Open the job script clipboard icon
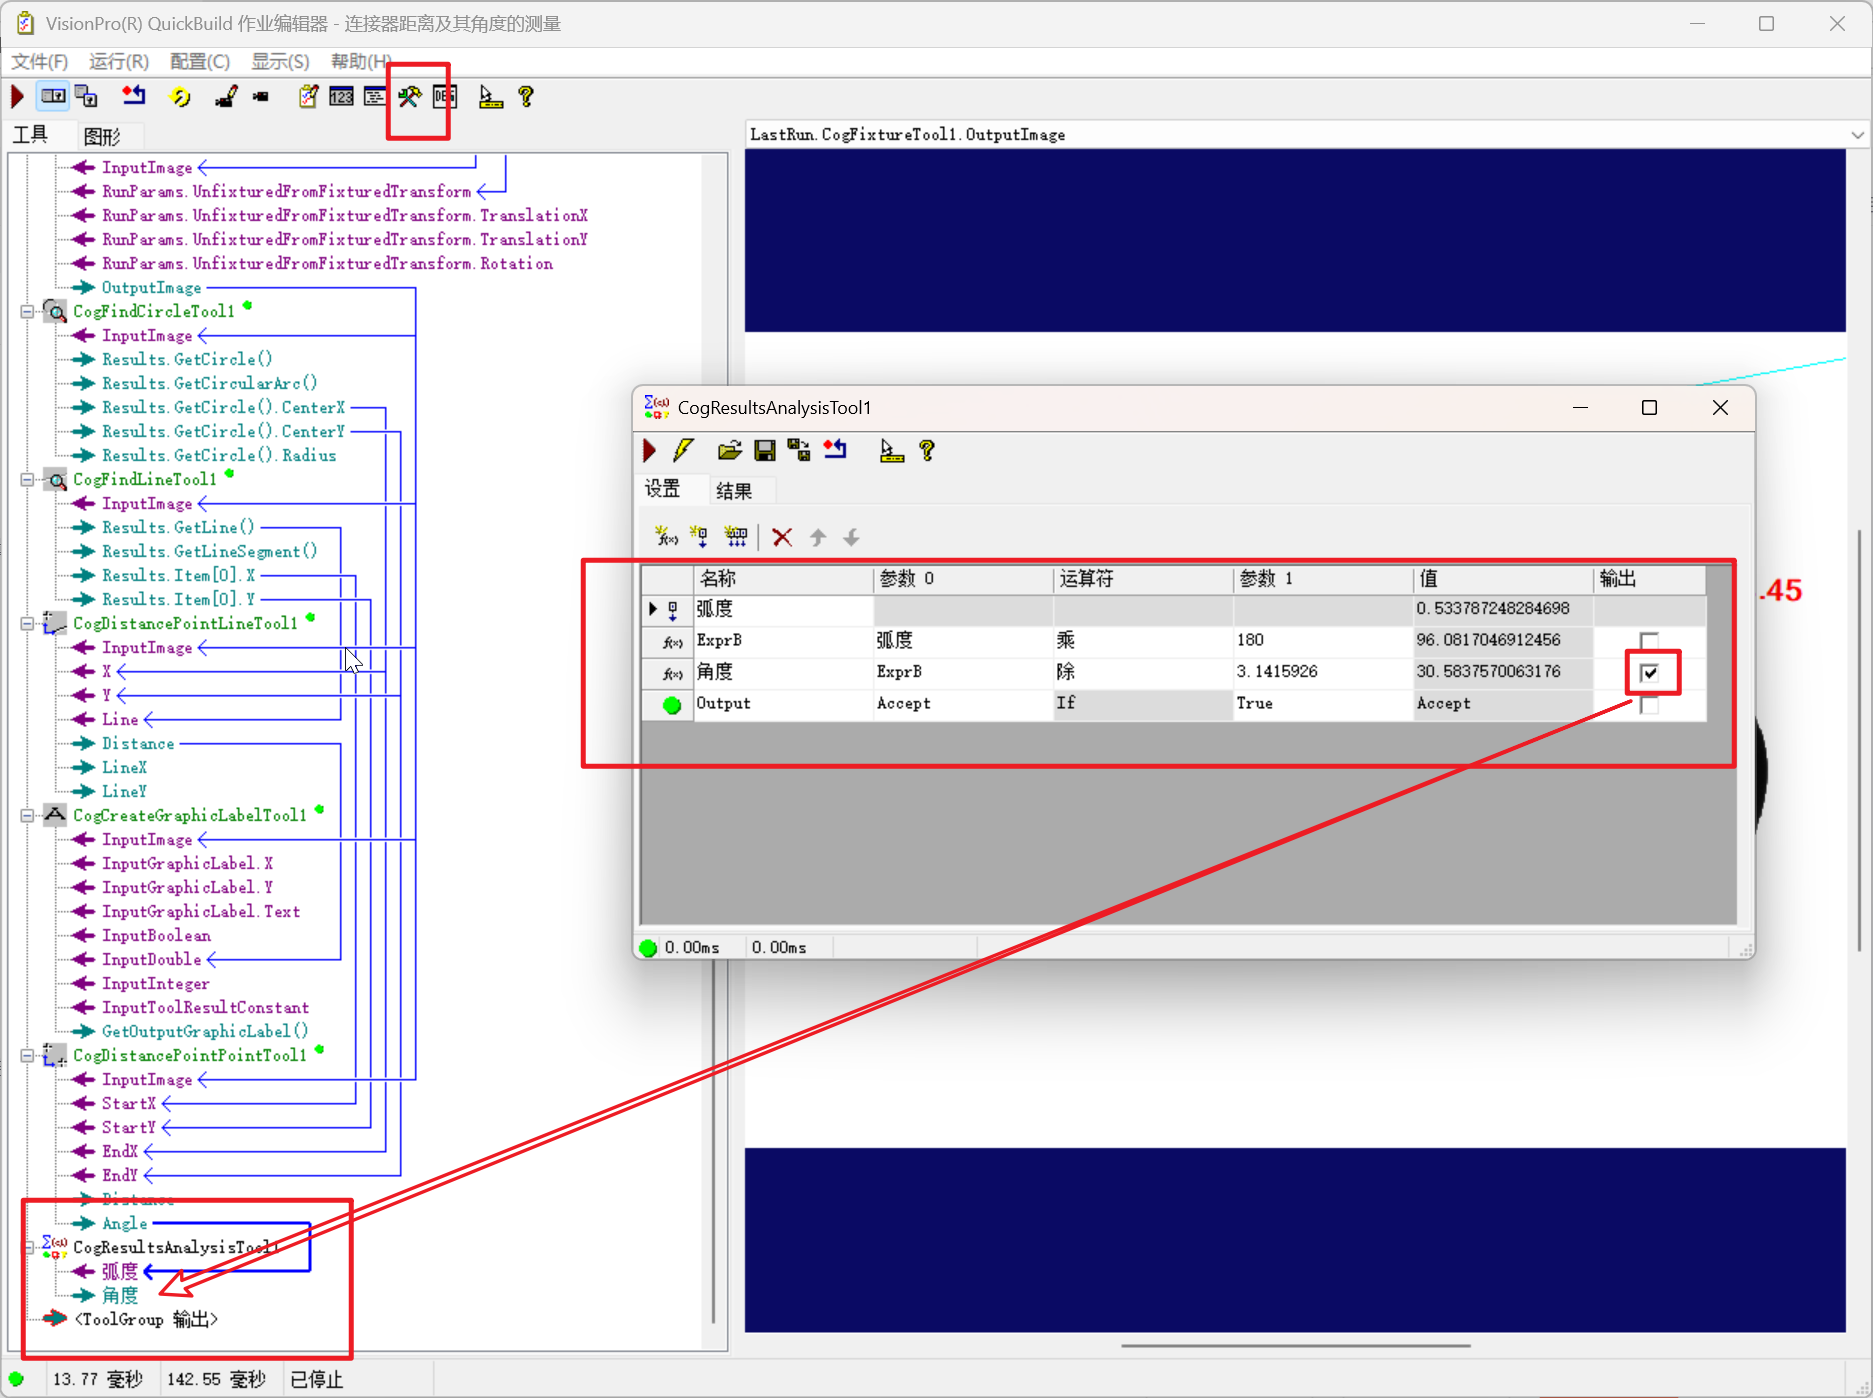Image resolution: width=1873 pixels, height=1398 pixels. (x=308, y=97)
